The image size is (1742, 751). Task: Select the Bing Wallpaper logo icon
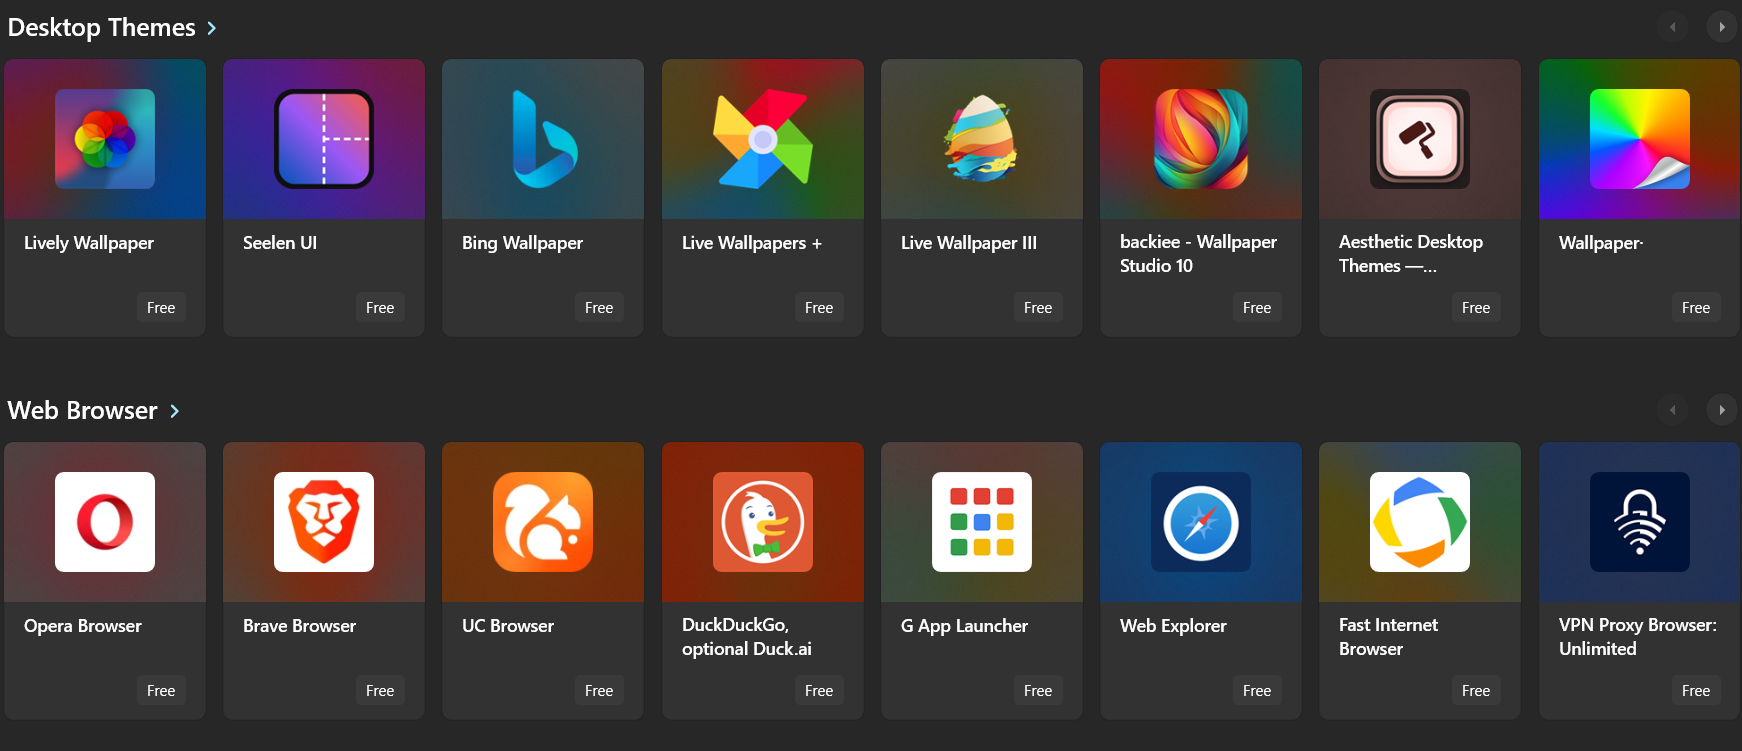pos(543,139)
